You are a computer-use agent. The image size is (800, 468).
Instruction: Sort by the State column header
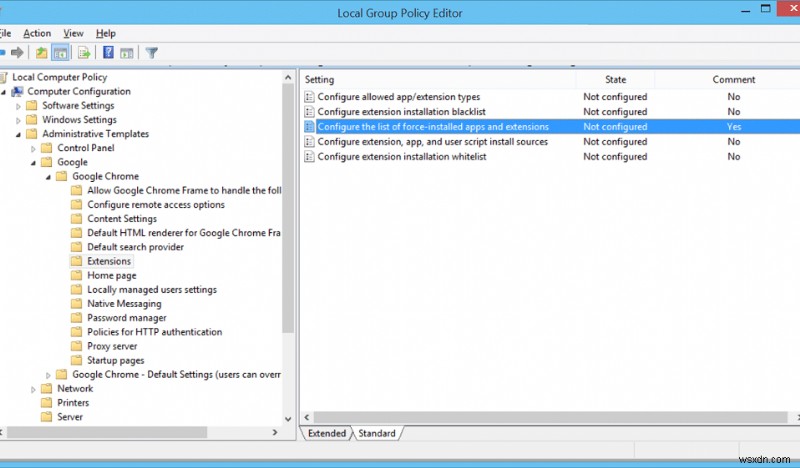[x=615, y=80]
